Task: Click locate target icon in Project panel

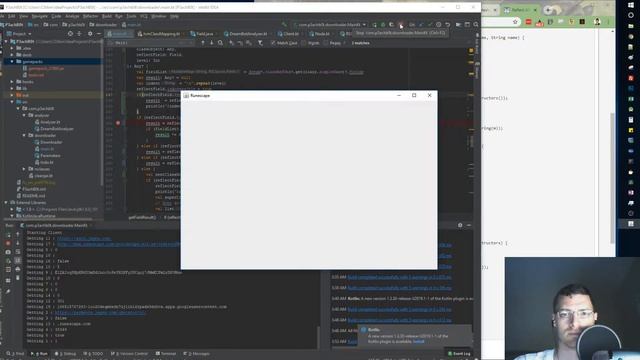Action: pos(70,34)
